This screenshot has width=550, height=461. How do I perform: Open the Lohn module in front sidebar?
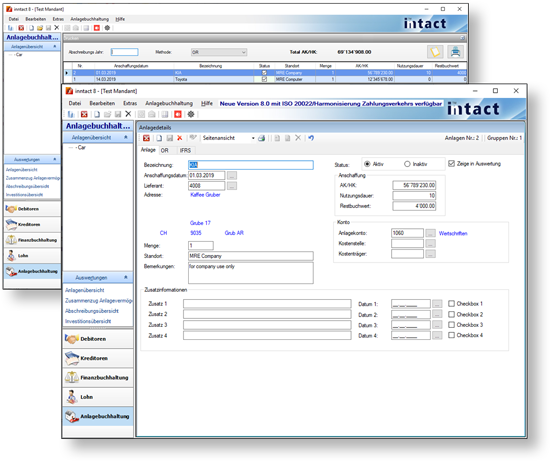click(x=98, y=397)
